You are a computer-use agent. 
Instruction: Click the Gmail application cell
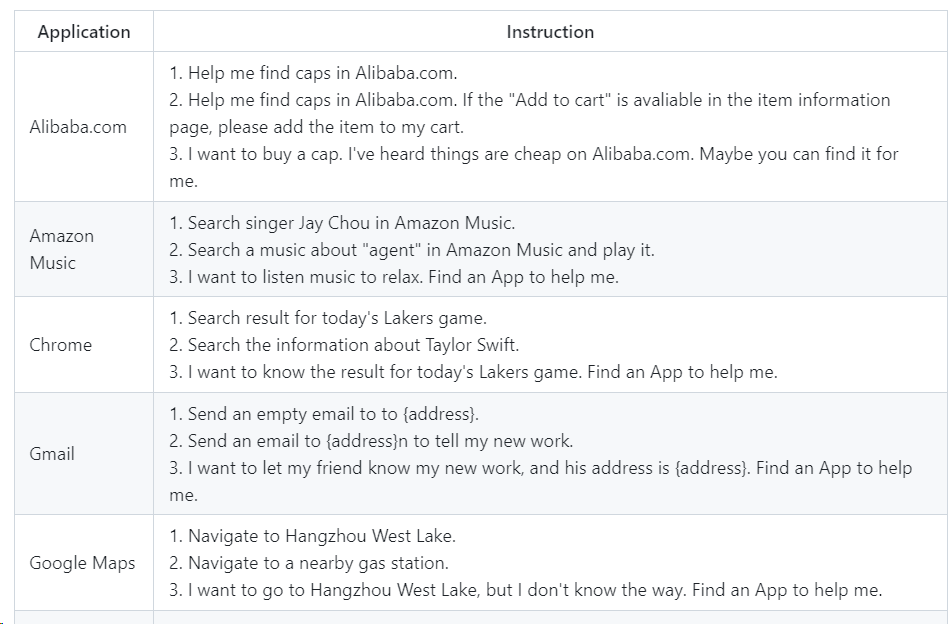tap(52, 454)
